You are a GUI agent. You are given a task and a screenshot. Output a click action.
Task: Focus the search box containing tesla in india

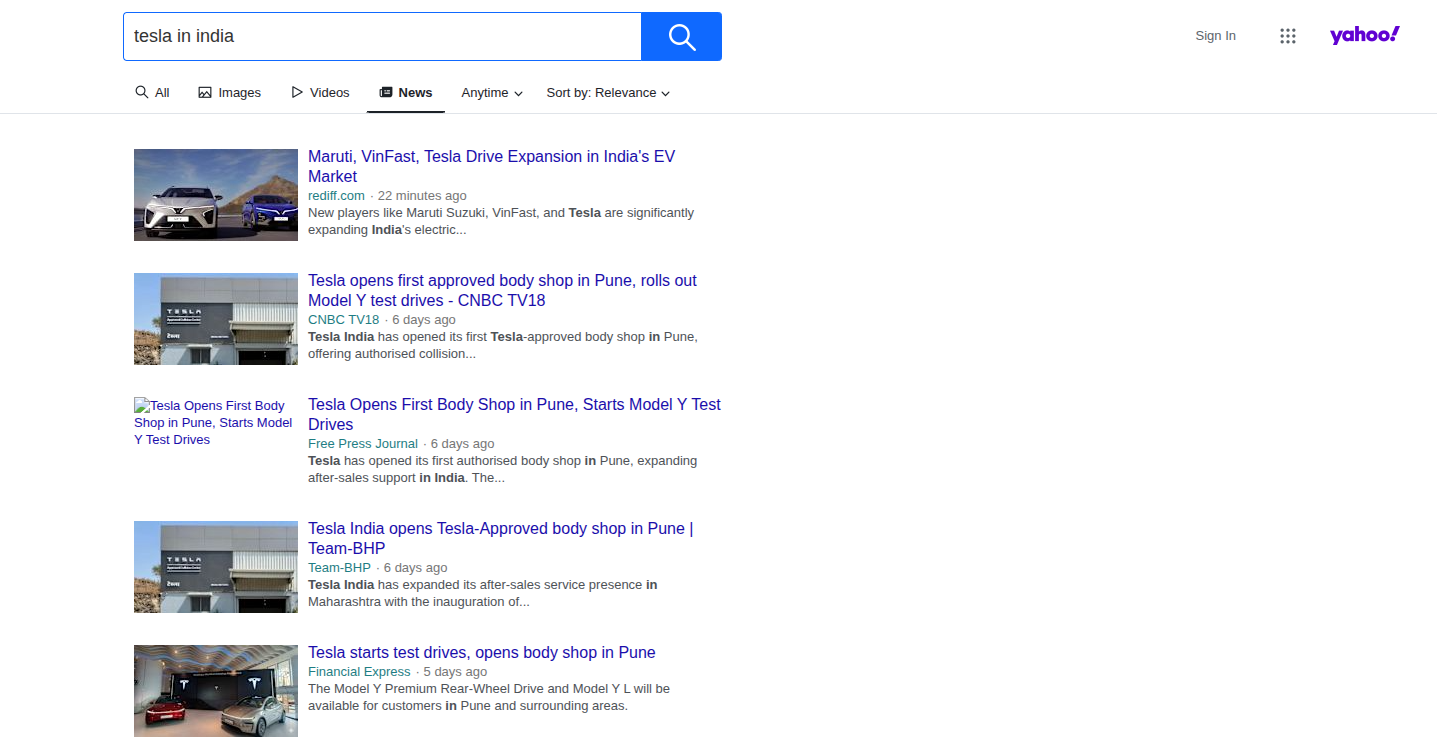(382, 37)
